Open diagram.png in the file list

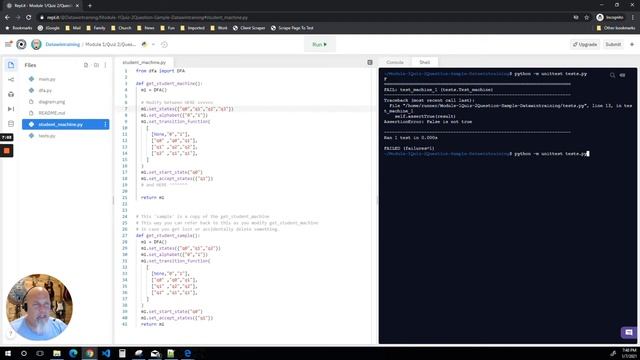click(x=52, y=102)
